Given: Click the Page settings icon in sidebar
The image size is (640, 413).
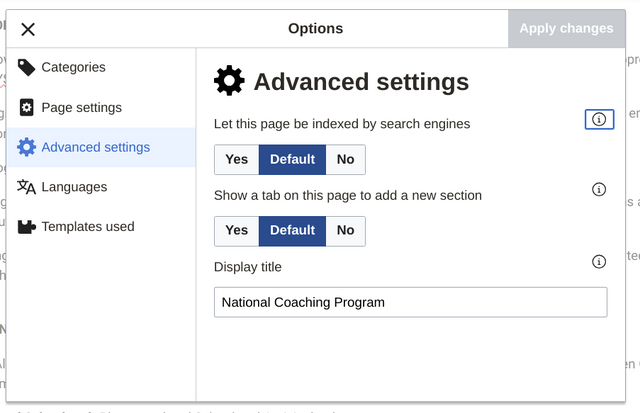Looking at the screenshot, I should click(26, 108).
